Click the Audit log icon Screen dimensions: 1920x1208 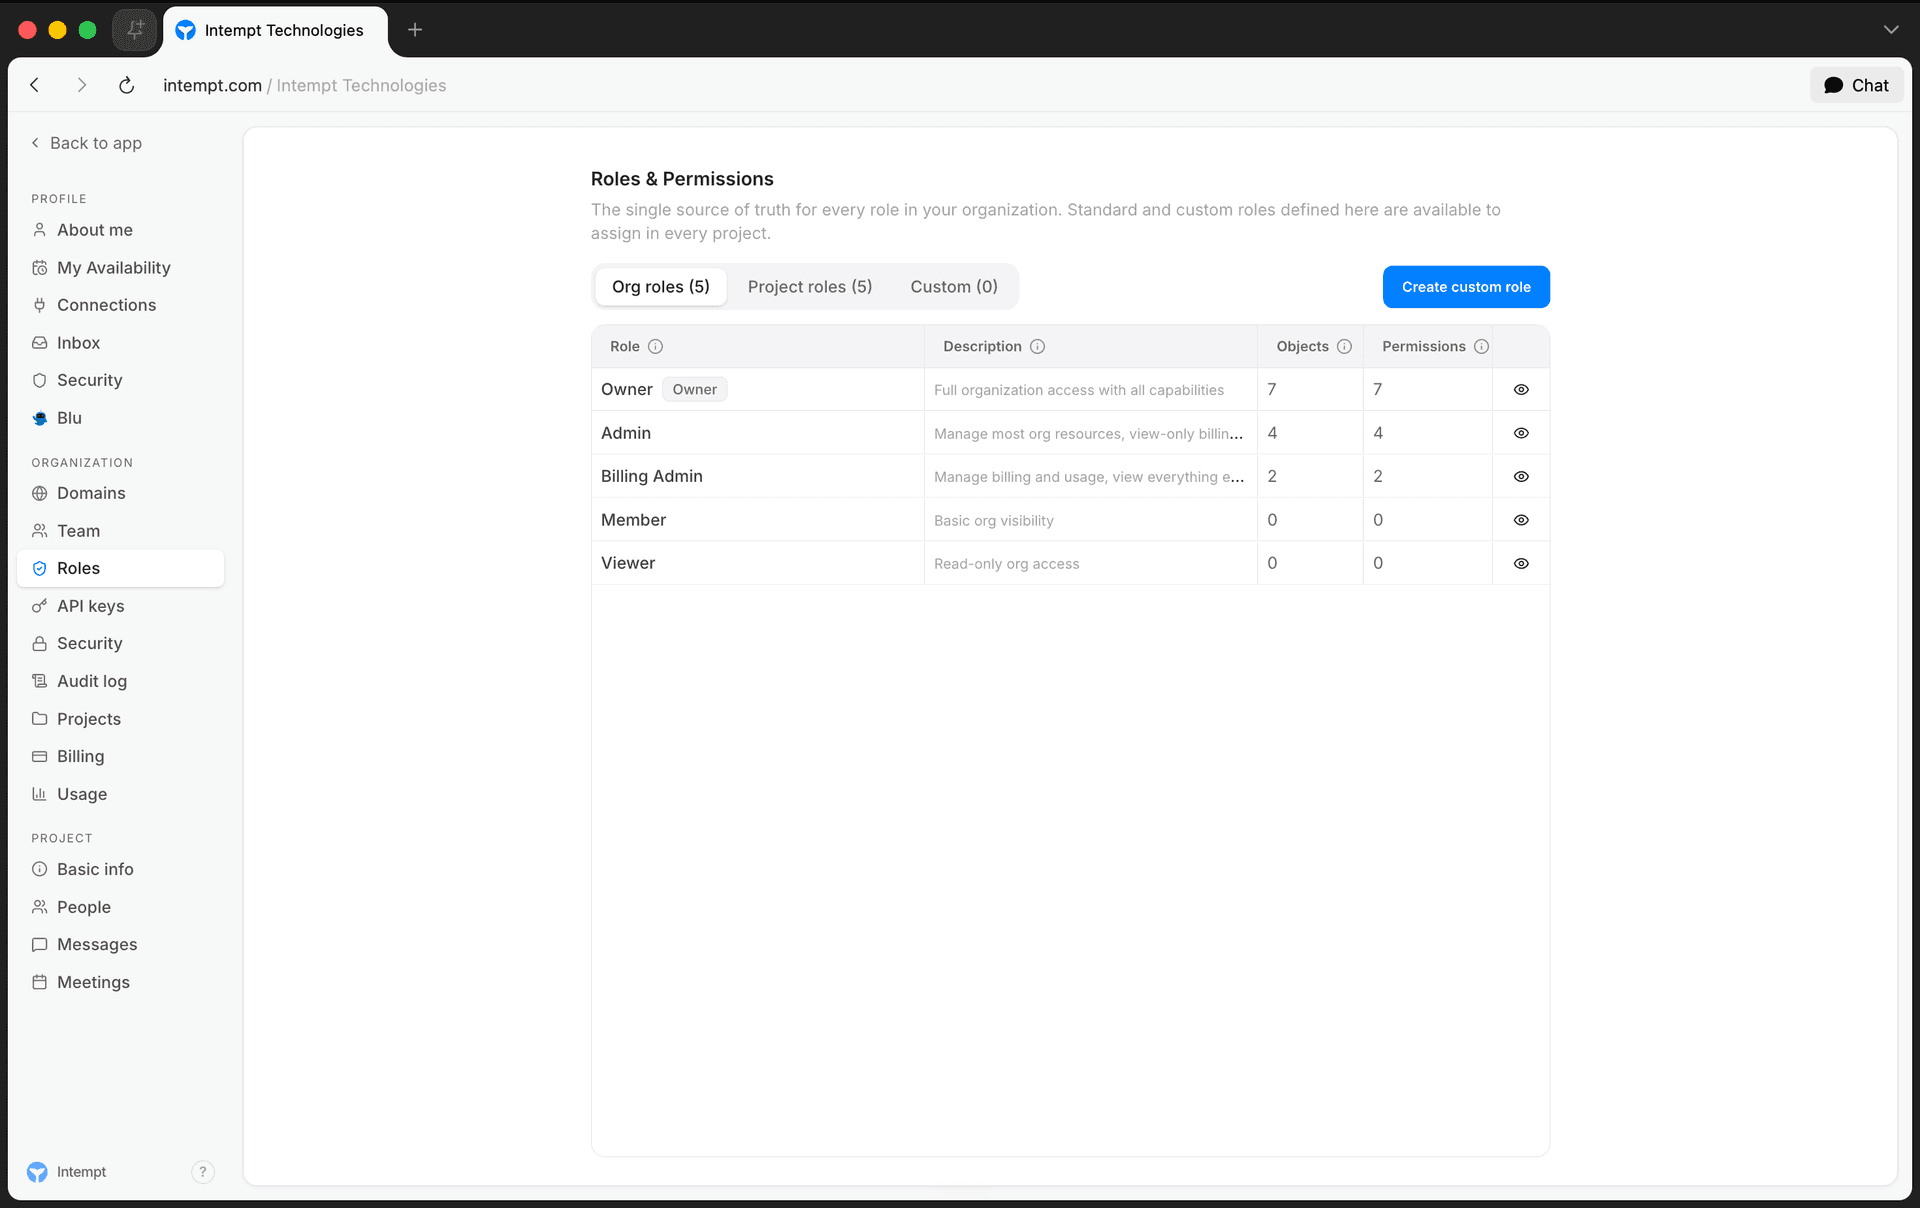pos(40,681)
